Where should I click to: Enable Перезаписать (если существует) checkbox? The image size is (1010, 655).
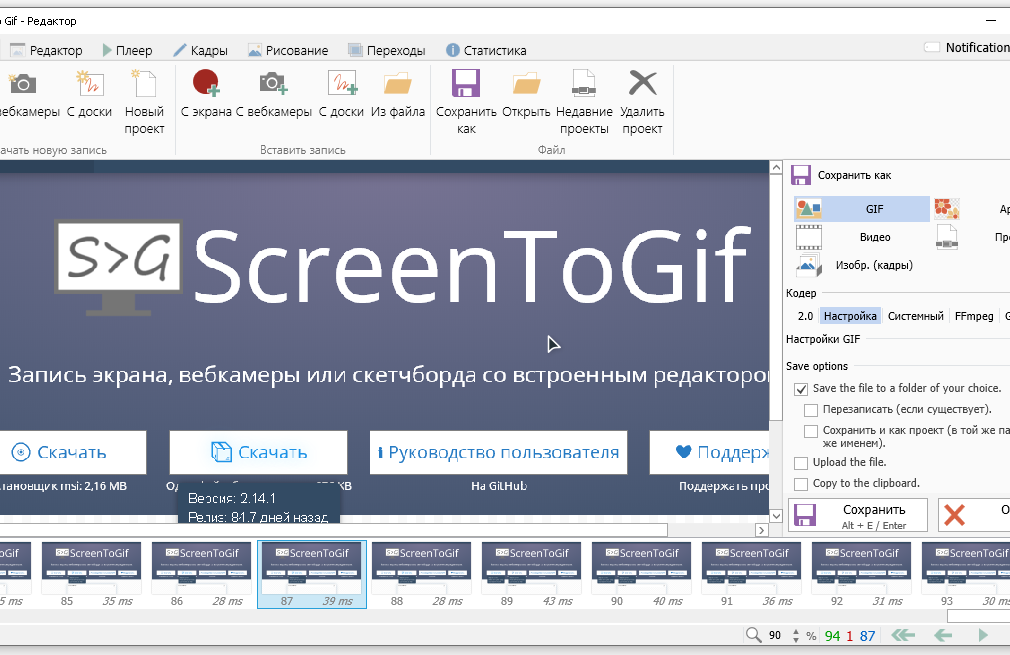tap(811, 410)
